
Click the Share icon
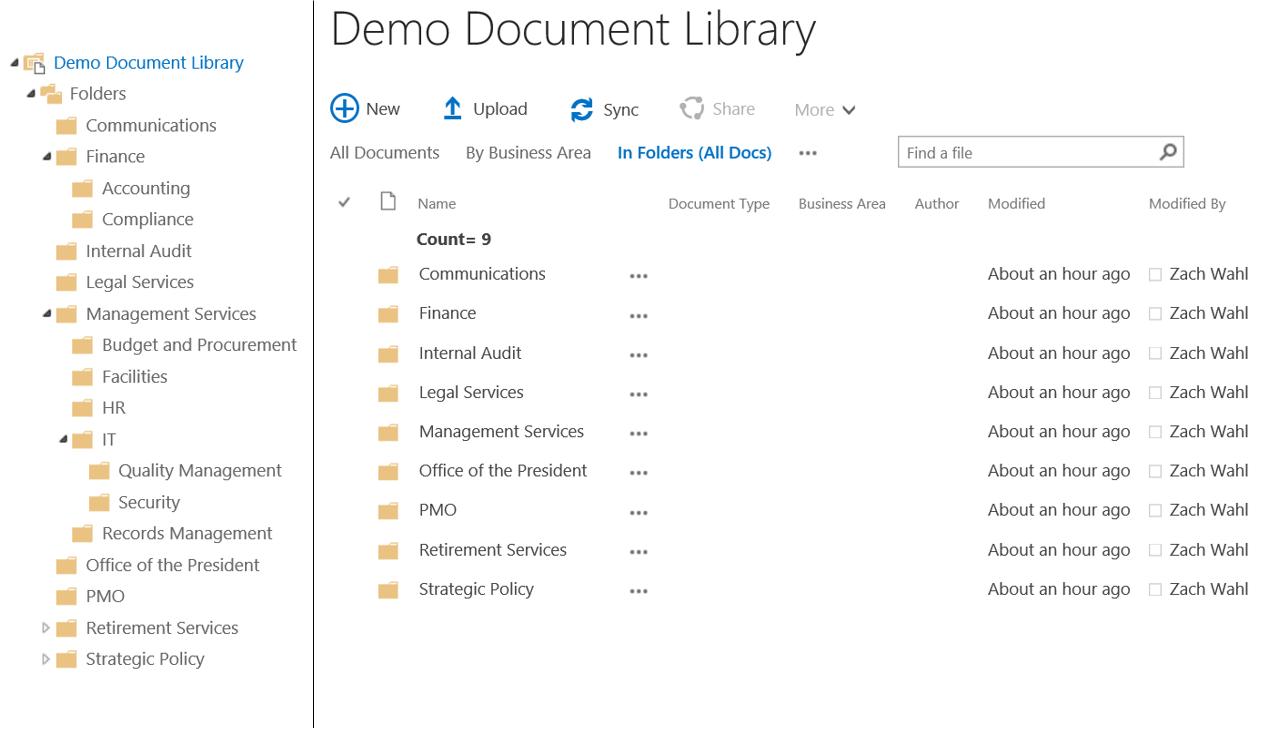click(x=693, y=108)
